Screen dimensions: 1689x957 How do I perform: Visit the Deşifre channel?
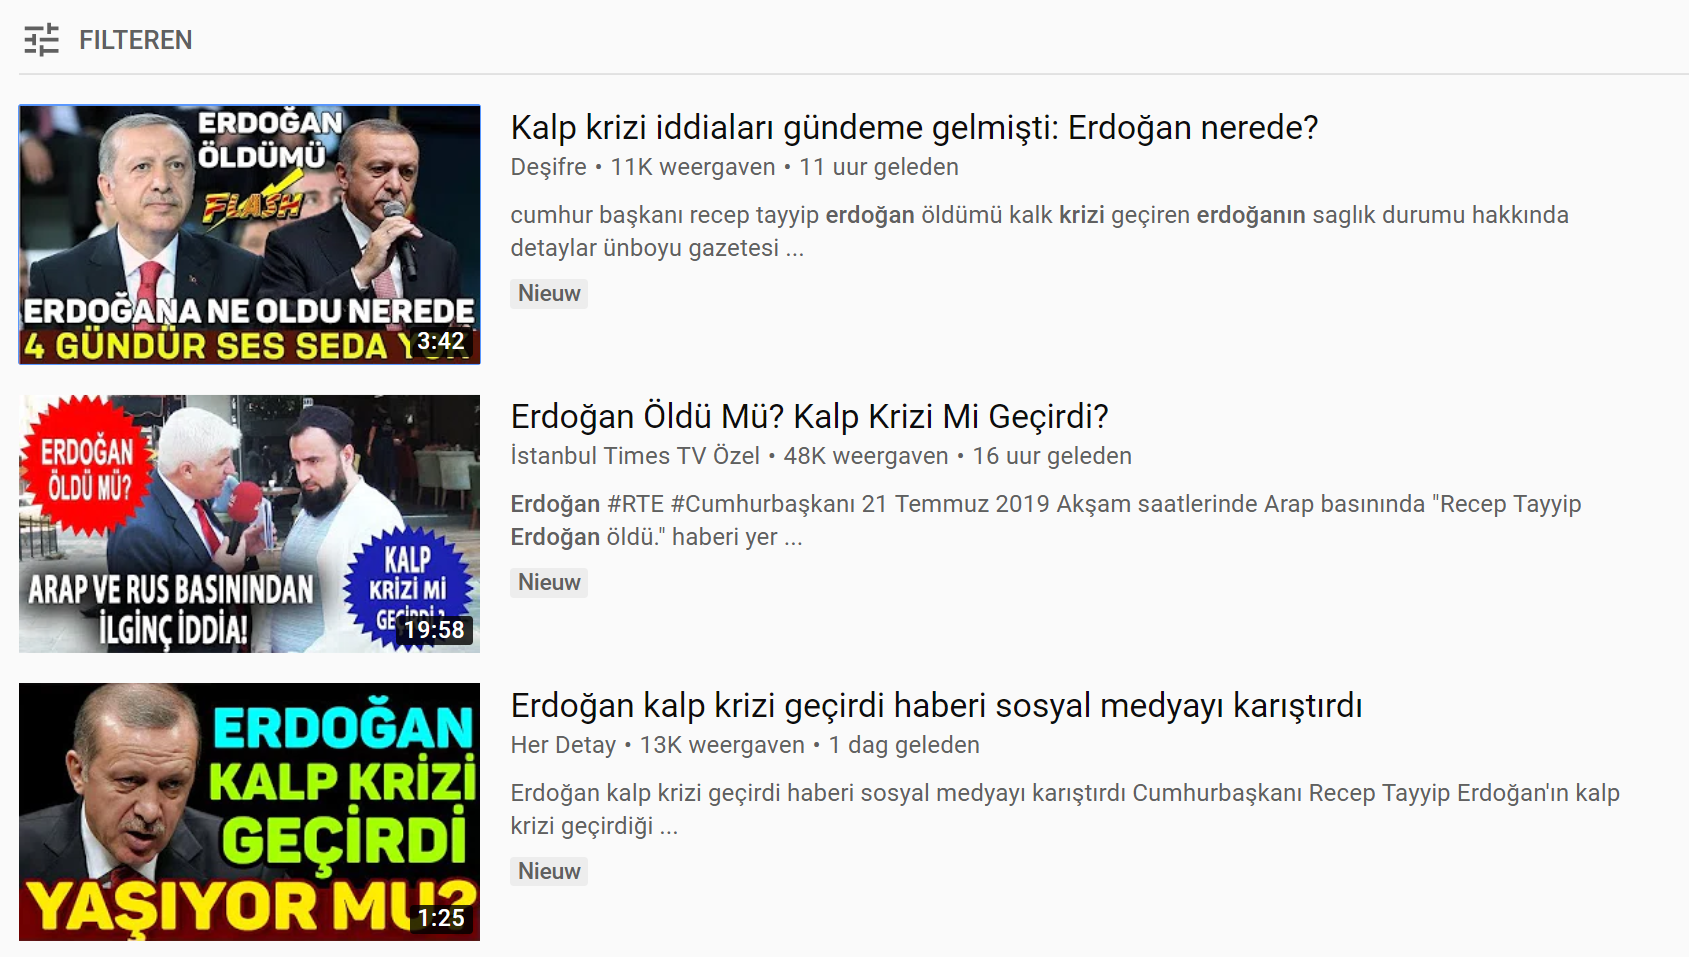point(548,167)
